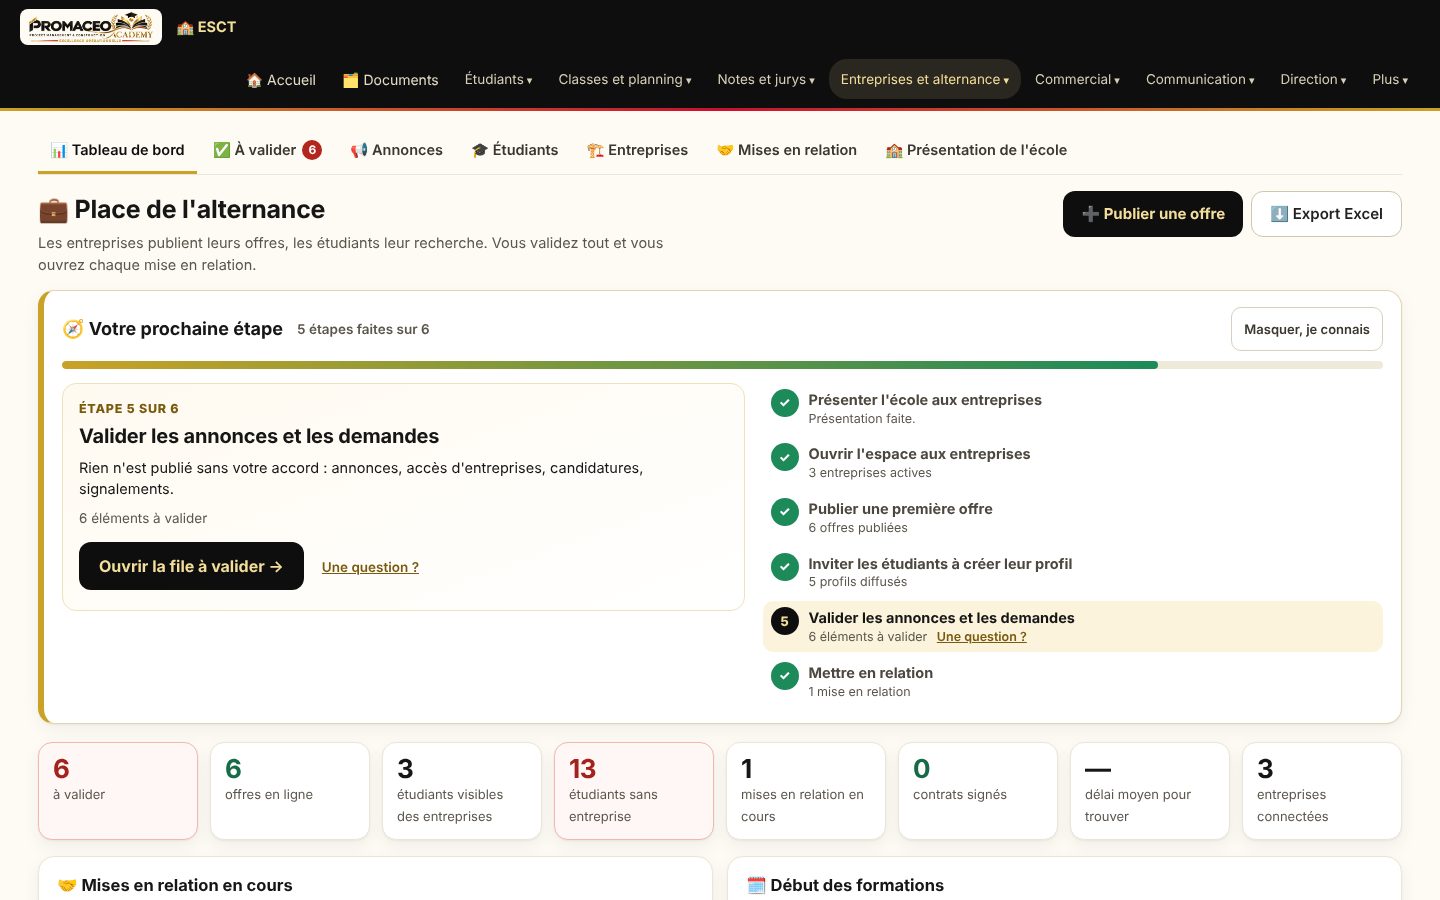Expand Notes et jurys menu
Screen dimensions: 1440x900
point(766,79)
